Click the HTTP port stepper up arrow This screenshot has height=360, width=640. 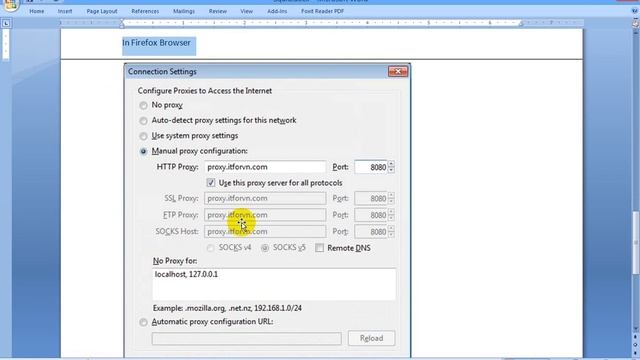coord(391,164)
